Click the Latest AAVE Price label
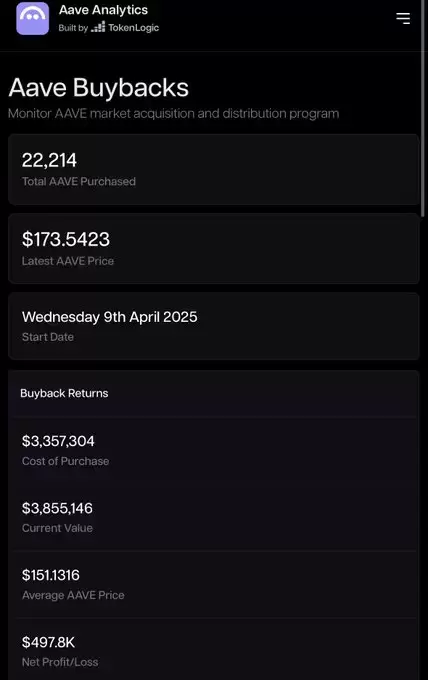 (68, 261)
